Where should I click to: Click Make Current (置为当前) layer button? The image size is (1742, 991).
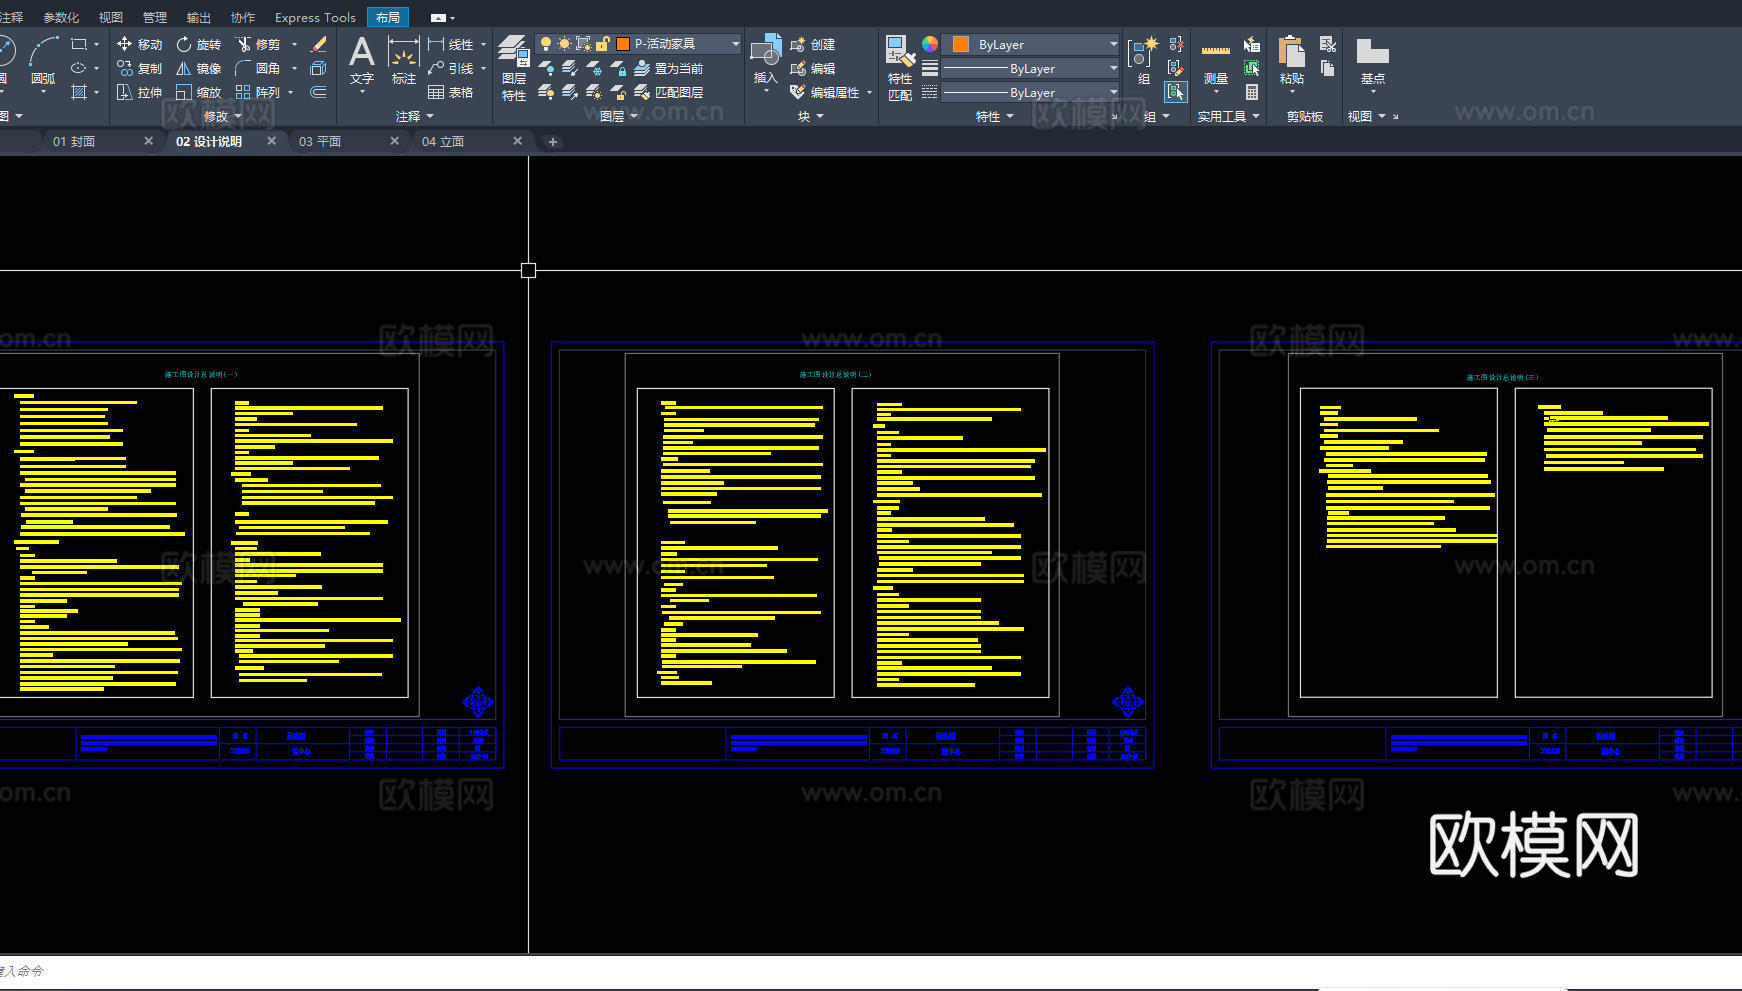(669, 68)
